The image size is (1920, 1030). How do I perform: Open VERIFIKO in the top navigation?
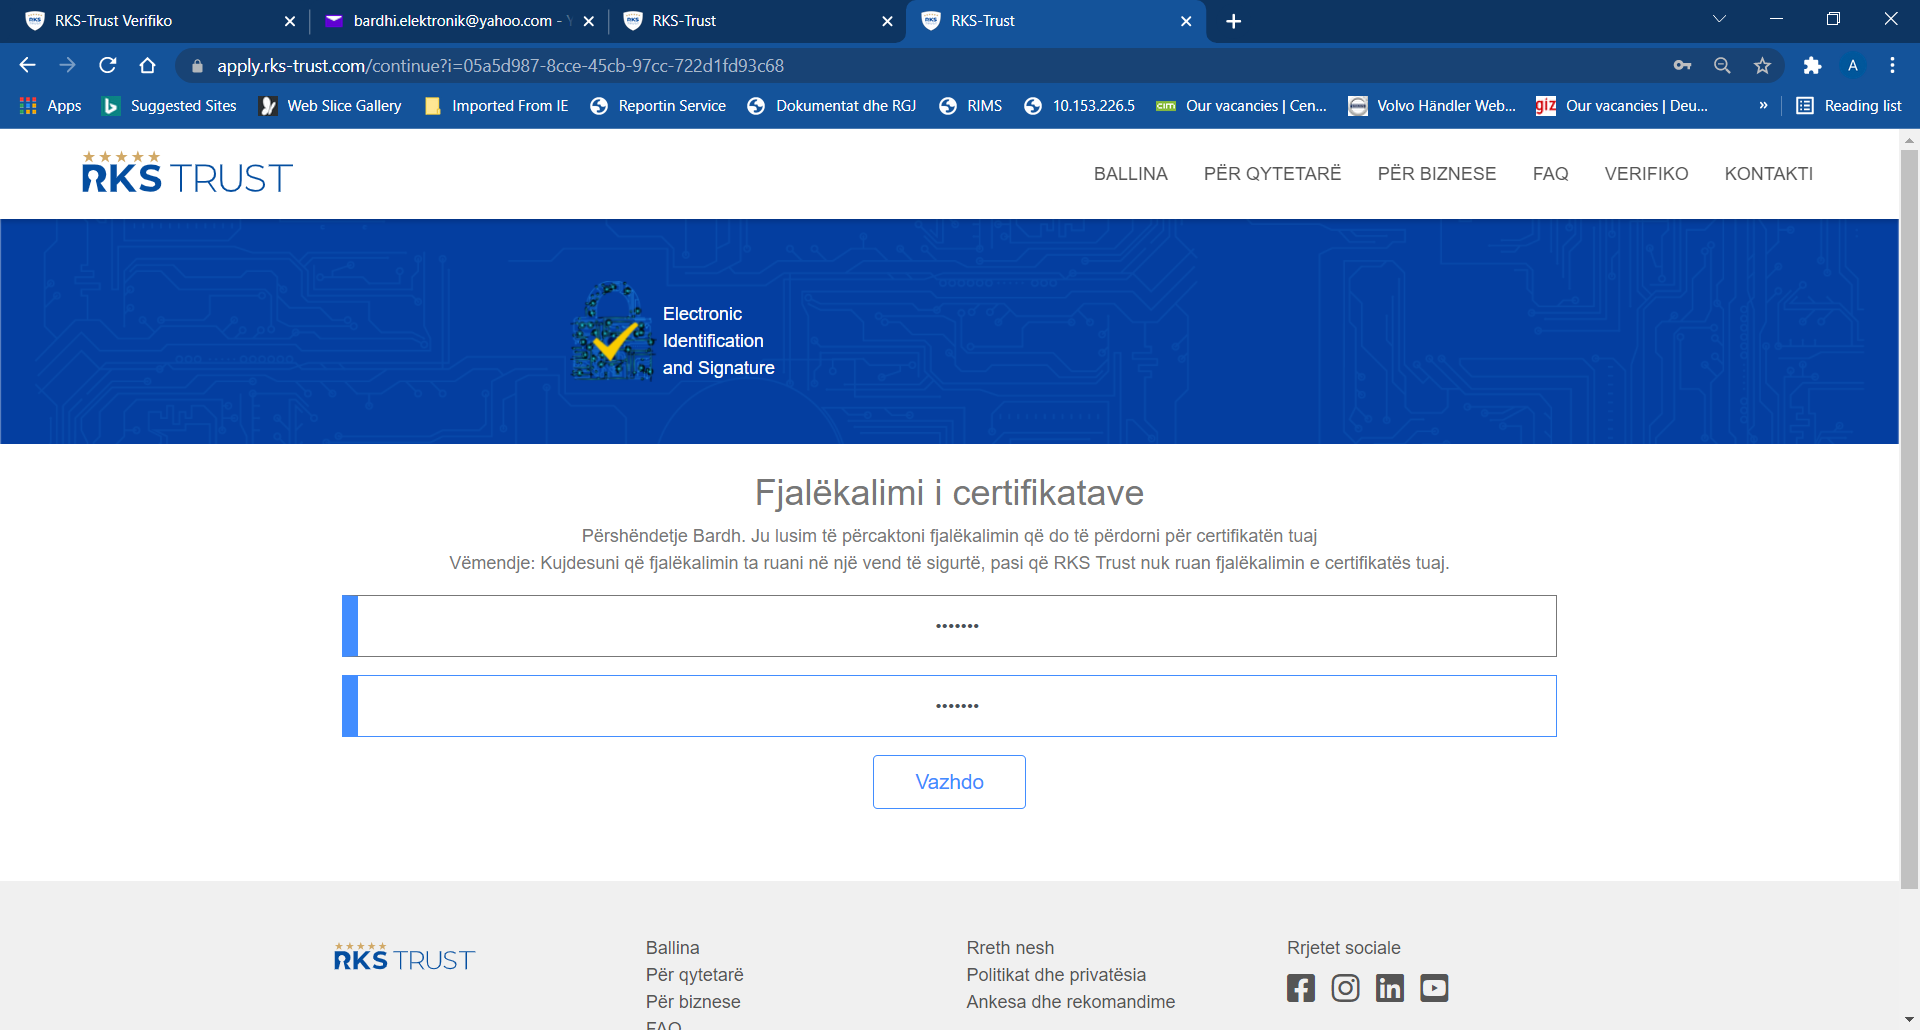1646,174
